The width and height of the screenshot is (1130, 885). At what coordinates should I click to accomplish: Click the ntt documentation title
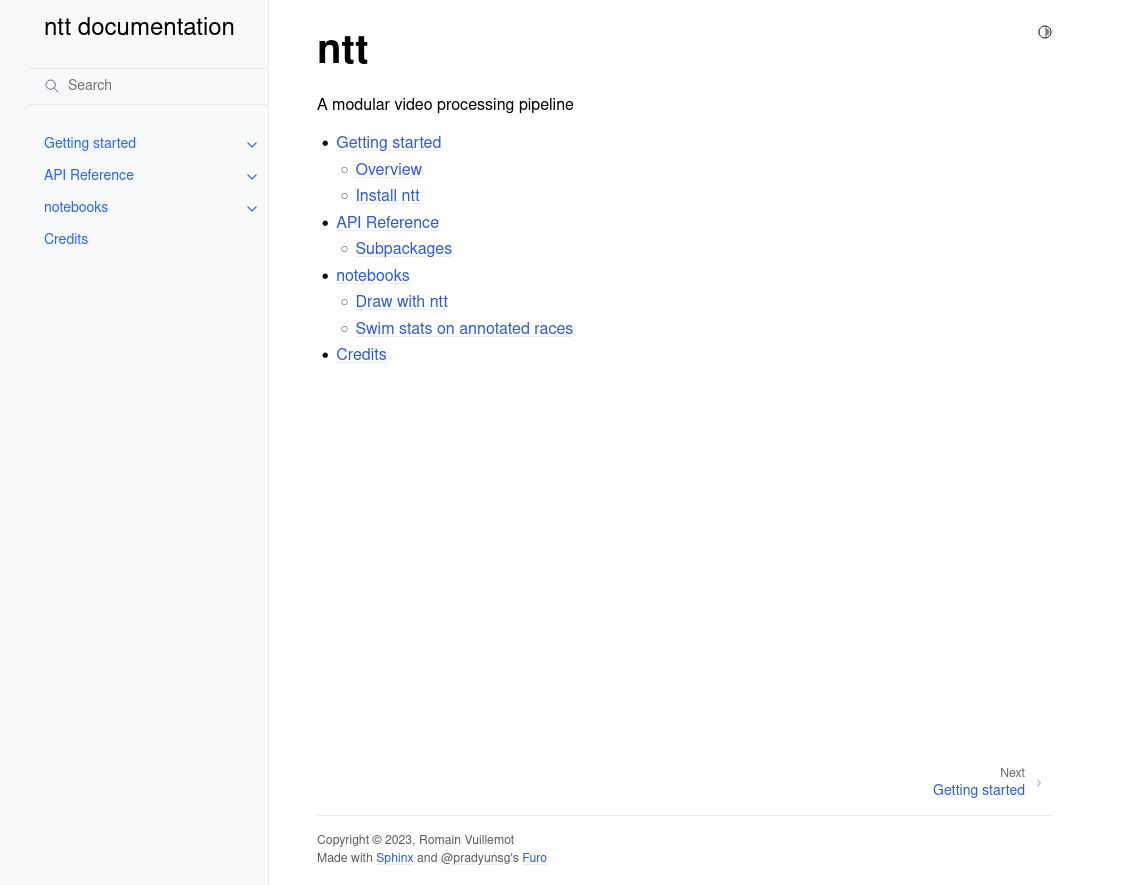click(x=139, y=28)
